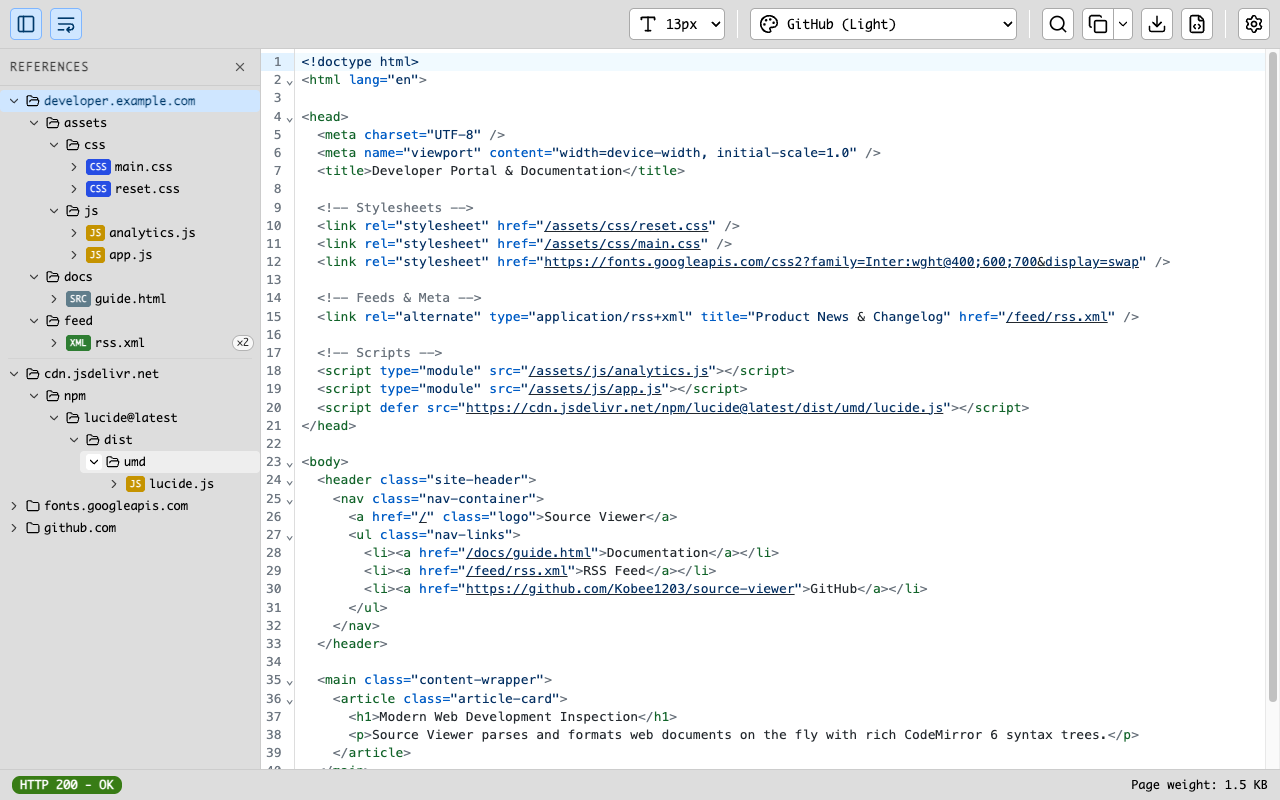Click the editor vertical scrollbar
This screenshot has width=1280, height=800.
(x=1273, y=378)
